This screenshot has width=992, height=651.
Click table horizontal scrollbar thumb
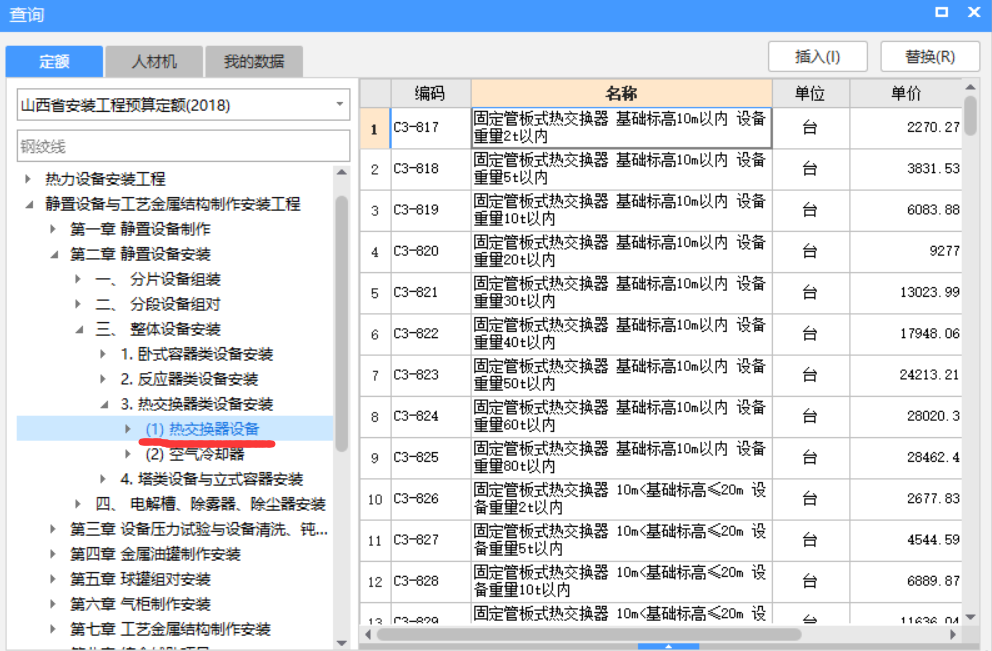[589, 634]
